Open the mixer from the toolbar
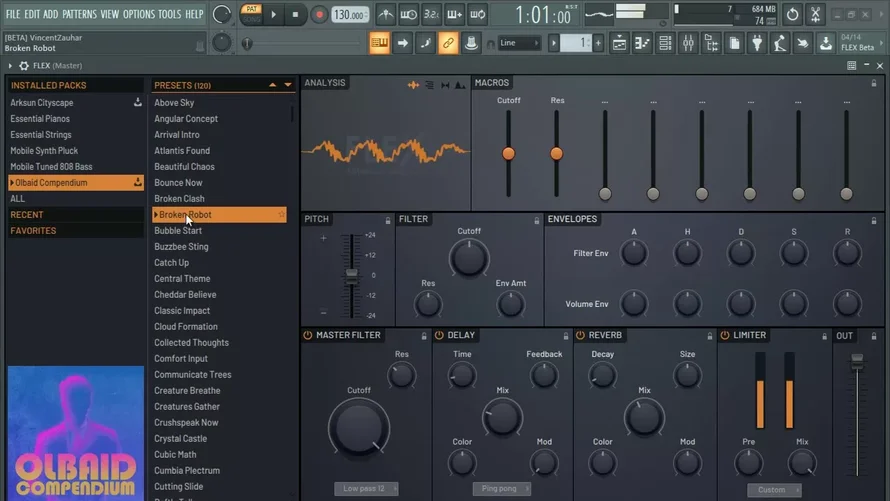This screenshot has width=890, height=501. (x=688, y=43)
